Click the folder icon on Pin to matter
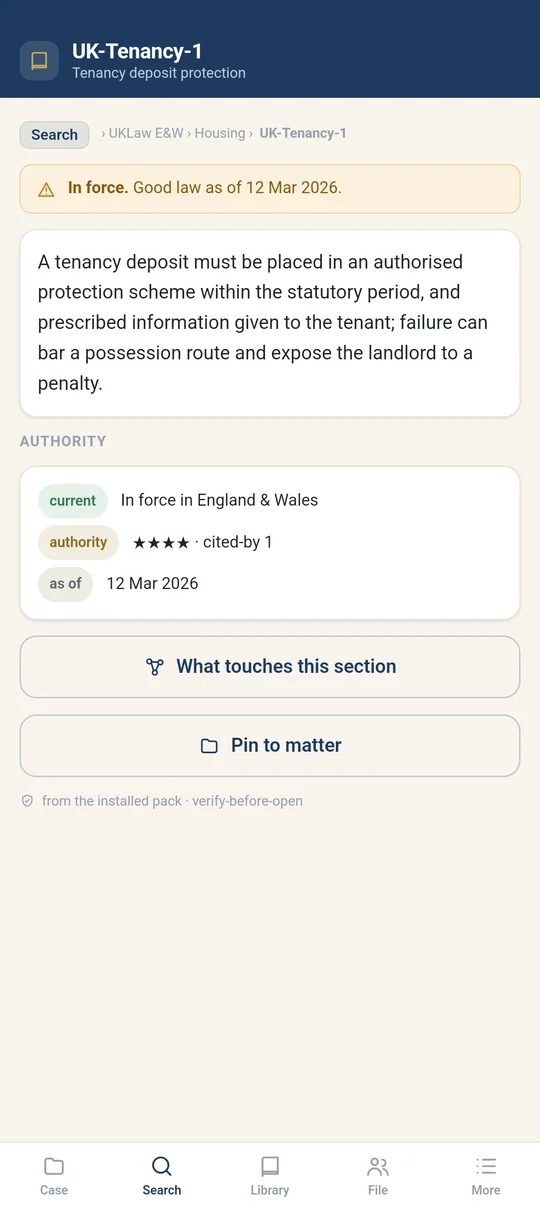 [209, 746]
